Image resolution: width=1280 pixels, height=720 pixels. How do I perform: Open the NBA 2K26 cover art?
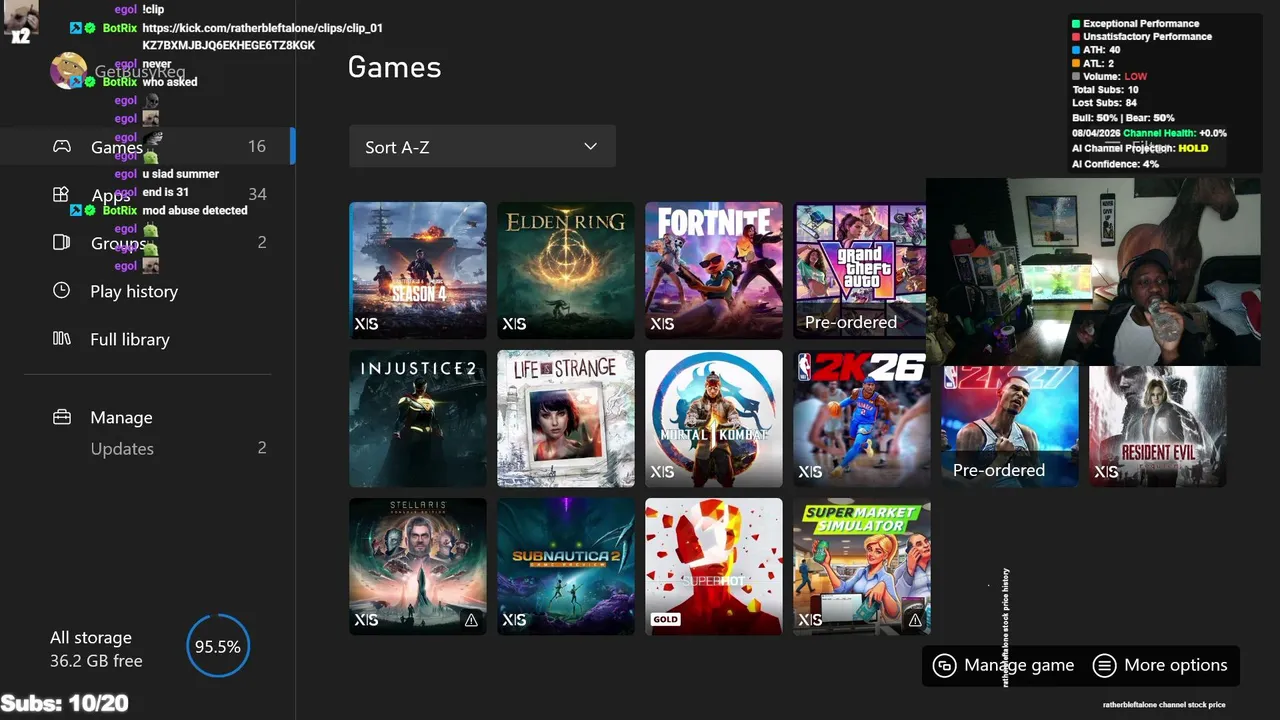tap(862, 418)
